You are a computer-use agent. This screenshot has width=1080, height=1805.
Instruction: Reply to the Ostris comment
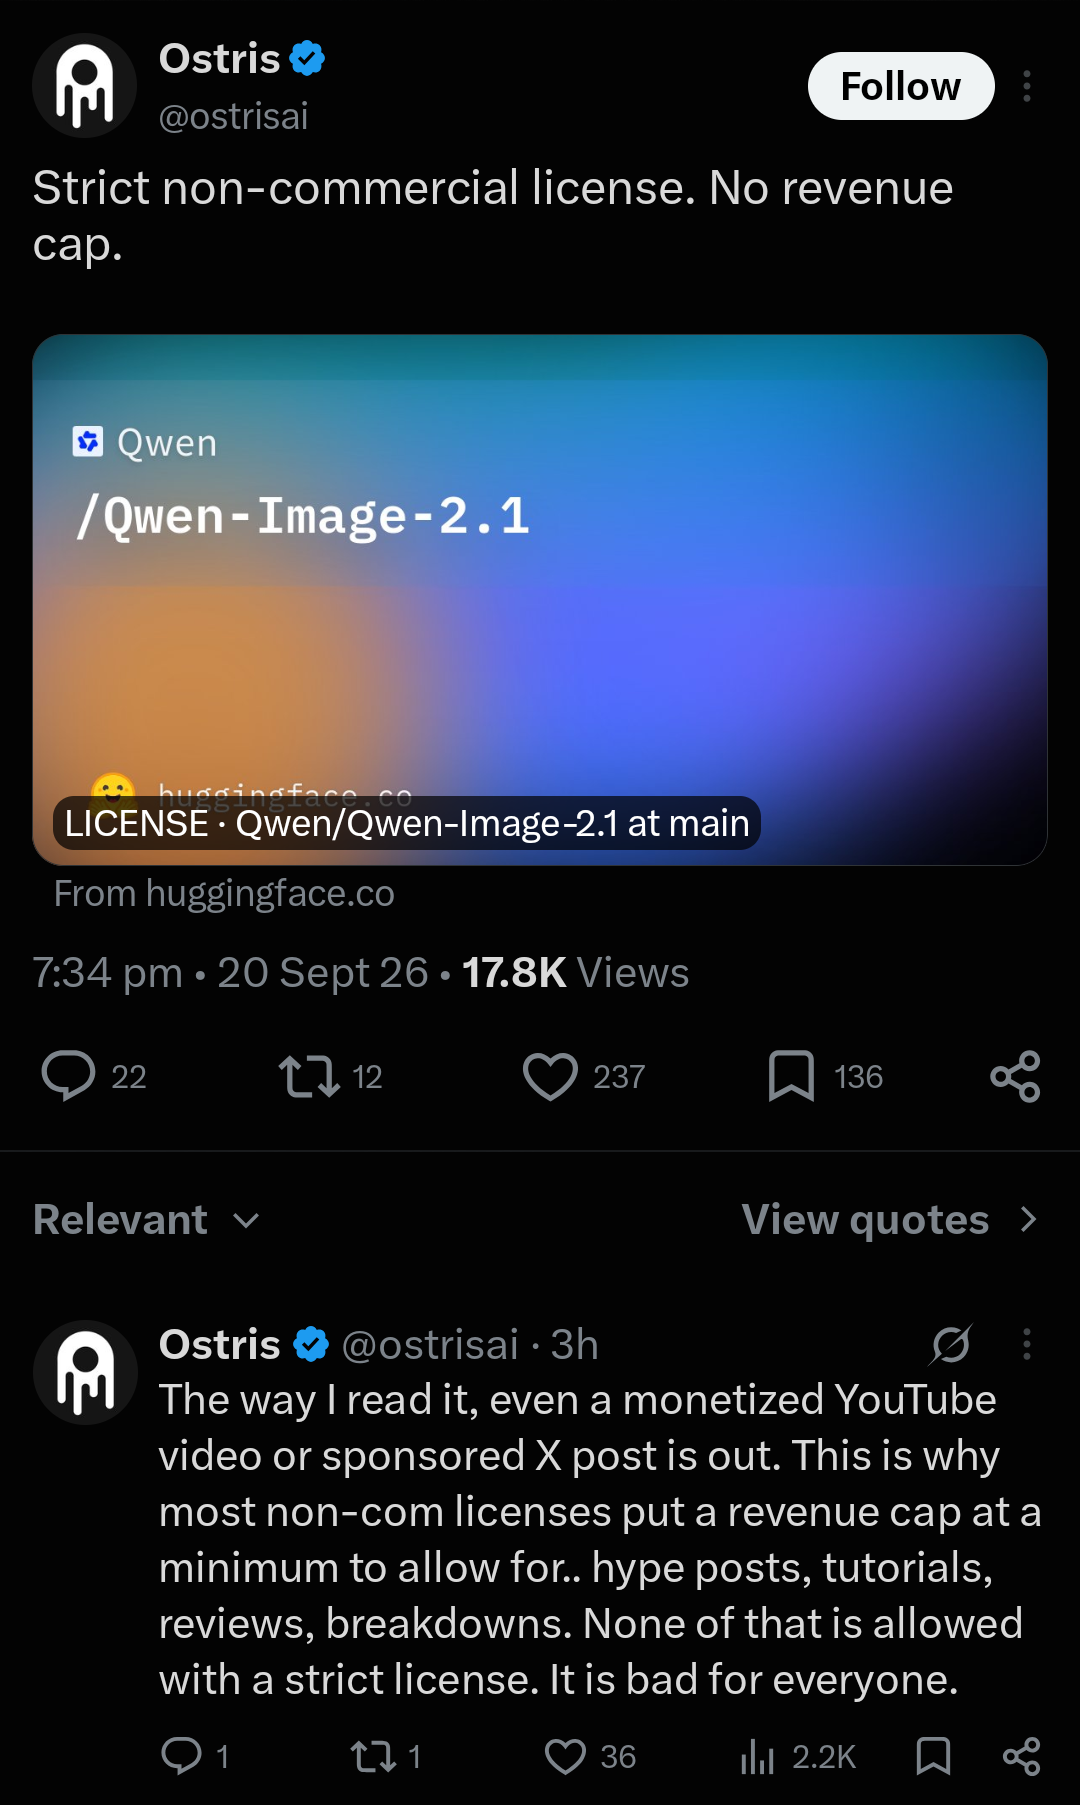point(181,1756)
